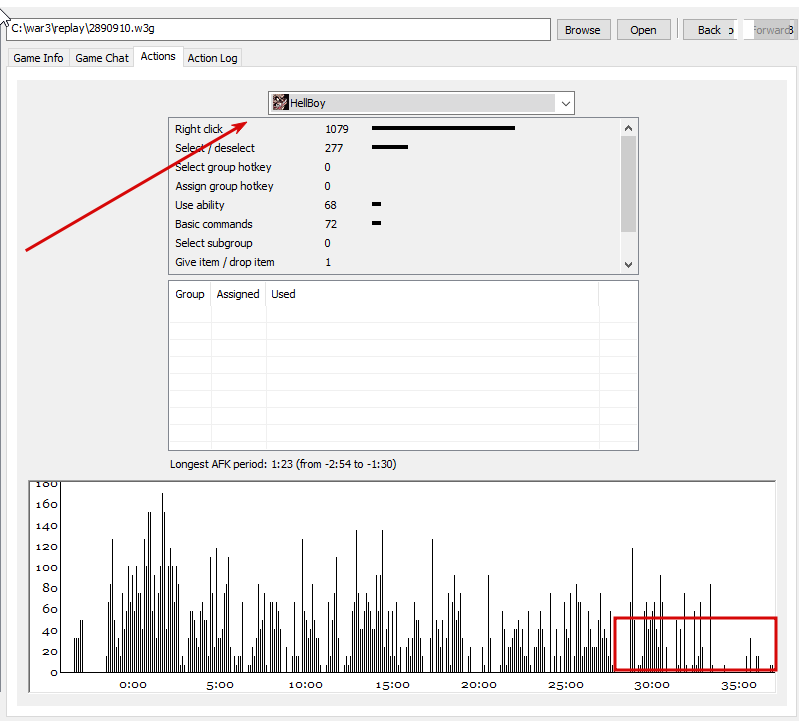Click the Right click bar graph
The height and width of the screenshot is (721, 799).
(443, 128)
